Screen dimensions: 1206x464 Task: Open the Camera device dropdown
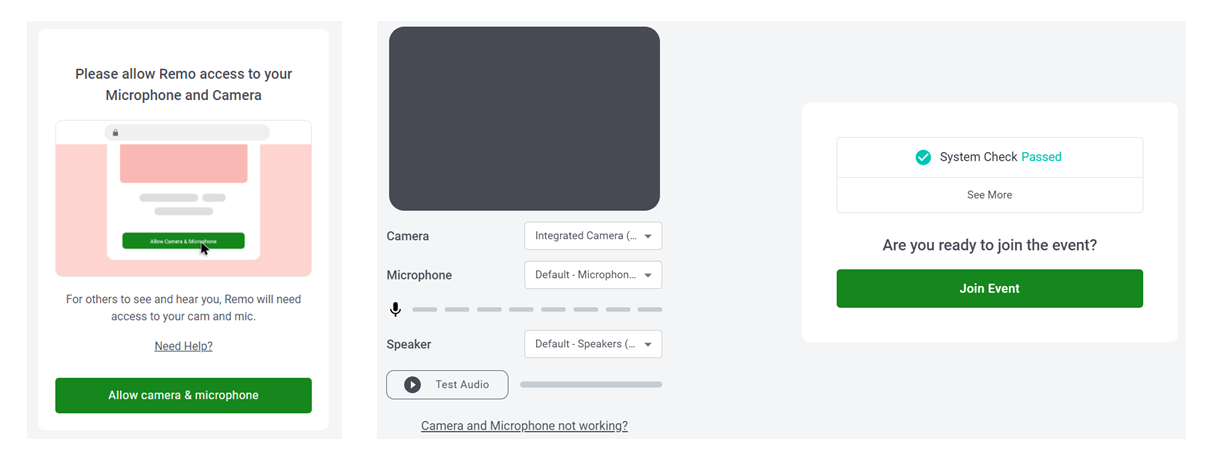593,236
